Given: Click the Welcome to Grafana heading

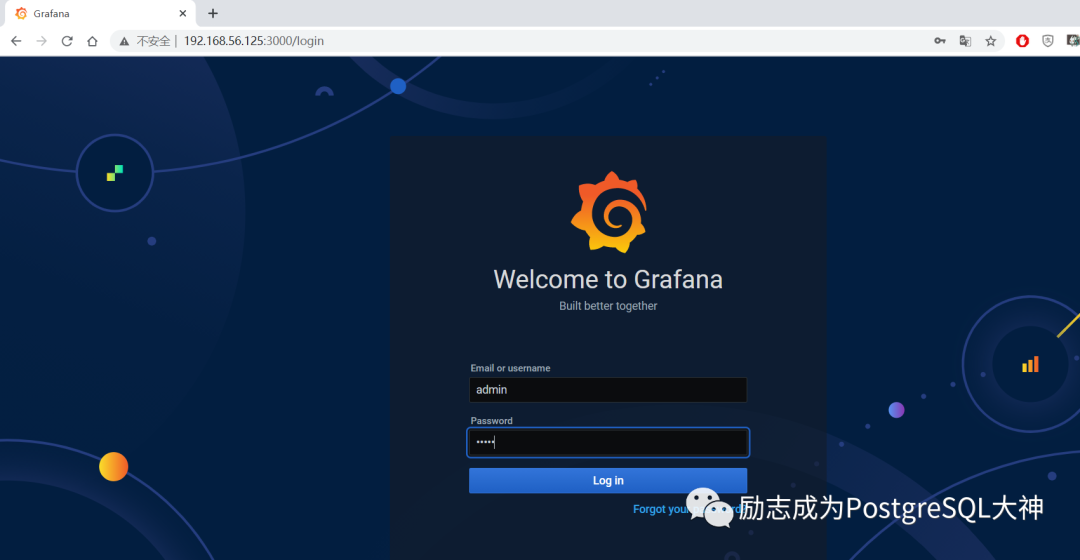Looking at the screenshot, I should 608,279.
